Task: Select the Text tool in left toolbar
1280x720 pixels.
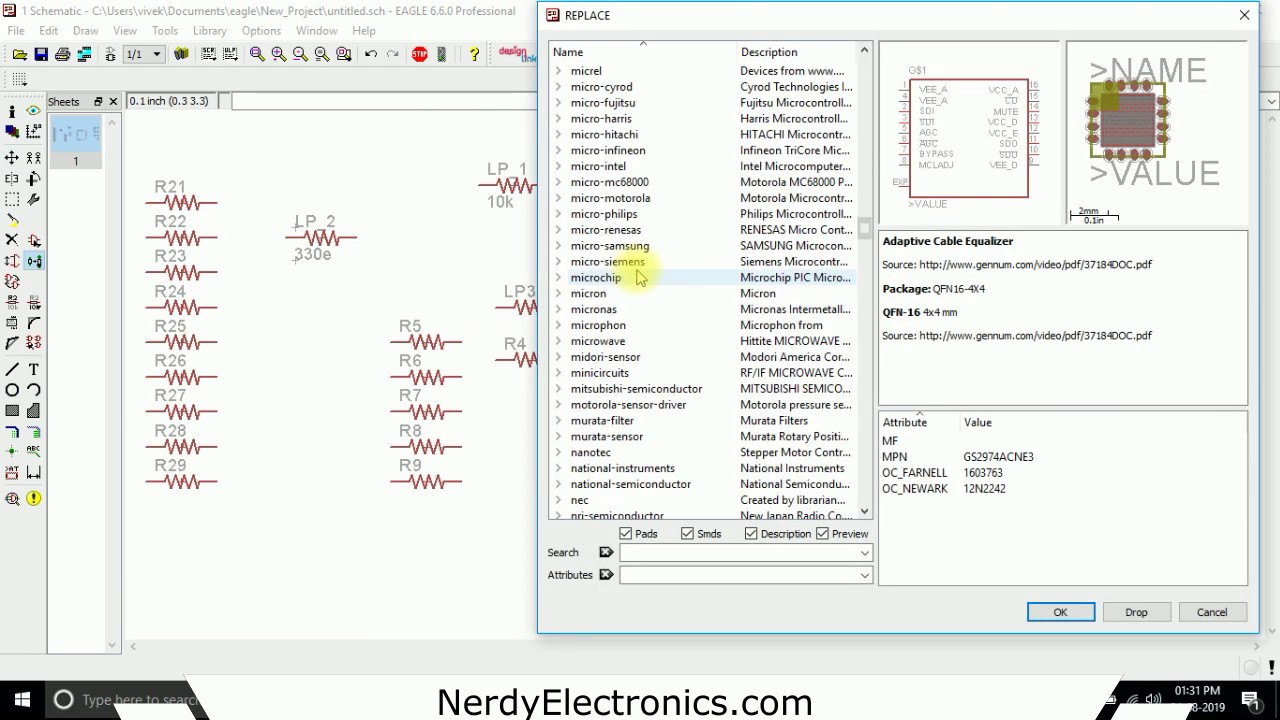Action: click(x=34, y=369)
